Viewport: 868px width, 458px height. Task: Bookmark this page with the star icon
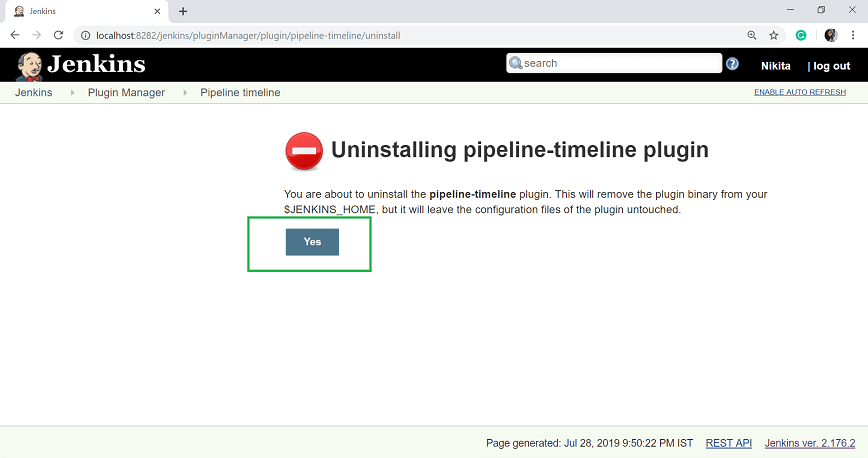tap(773, 35)
